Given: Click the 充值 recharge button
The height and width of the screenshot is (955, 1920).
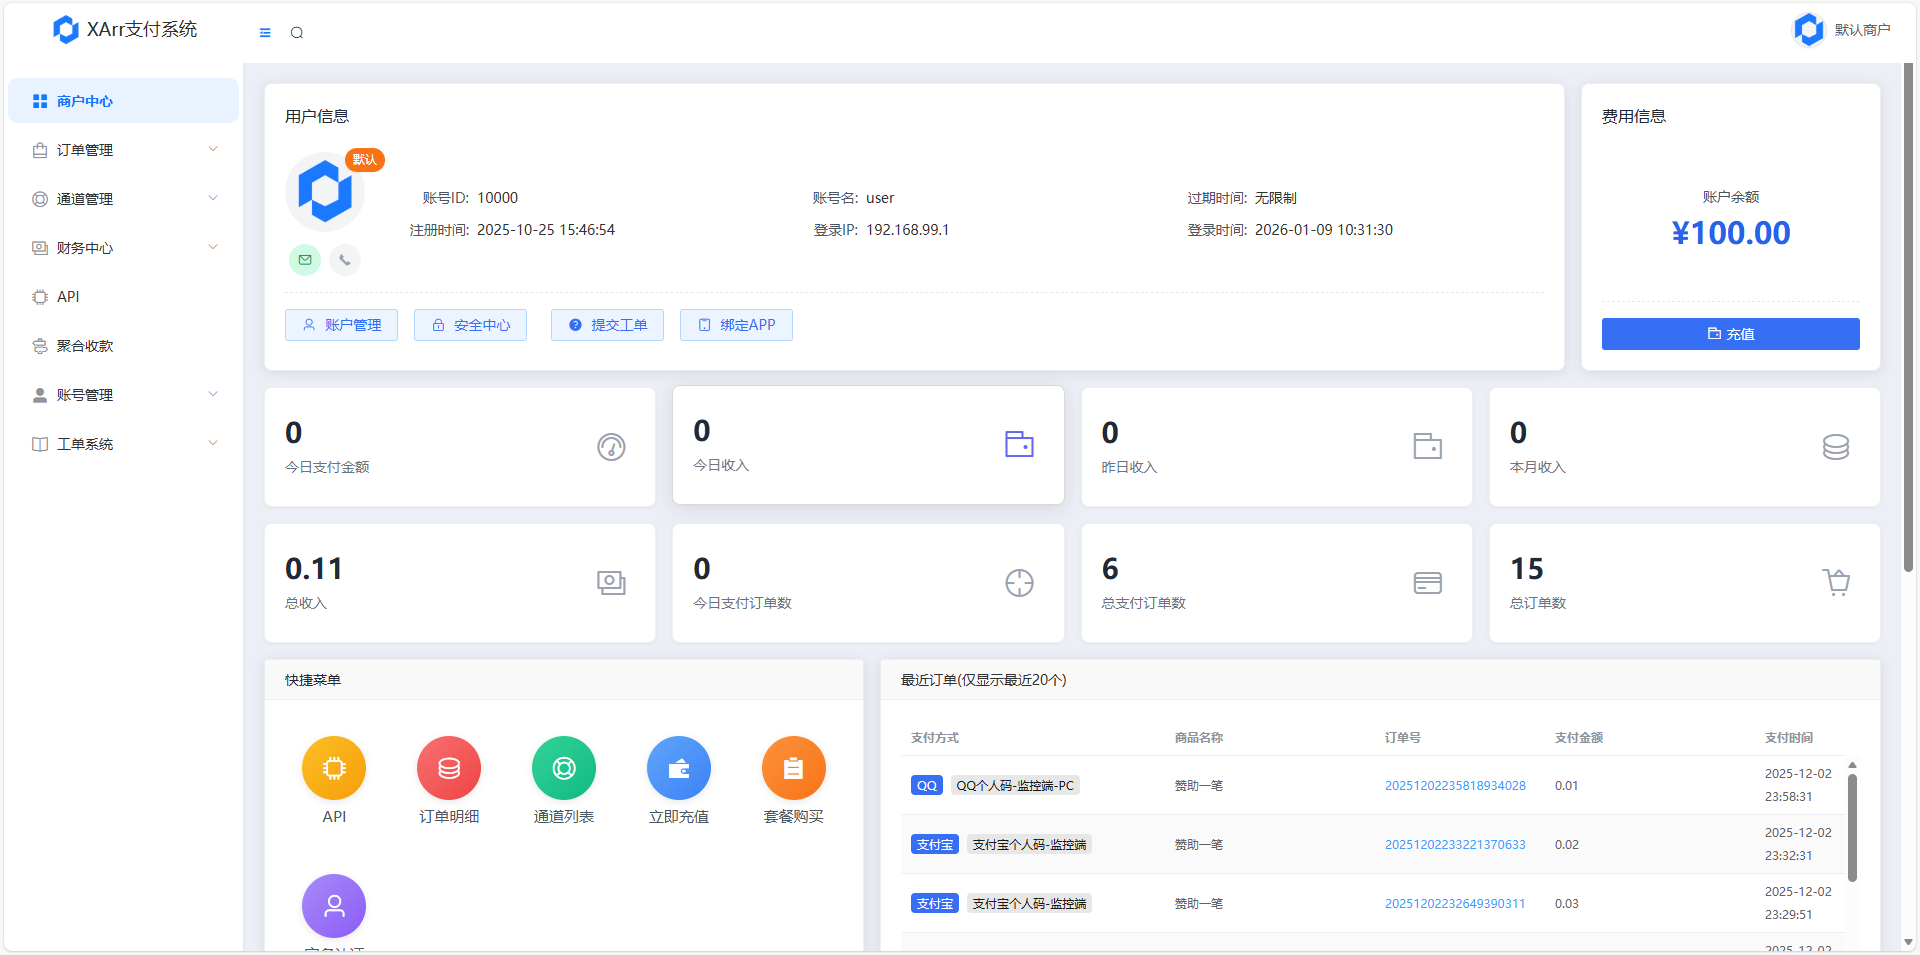Looking at the screenshot, I should pos(1730,334).
